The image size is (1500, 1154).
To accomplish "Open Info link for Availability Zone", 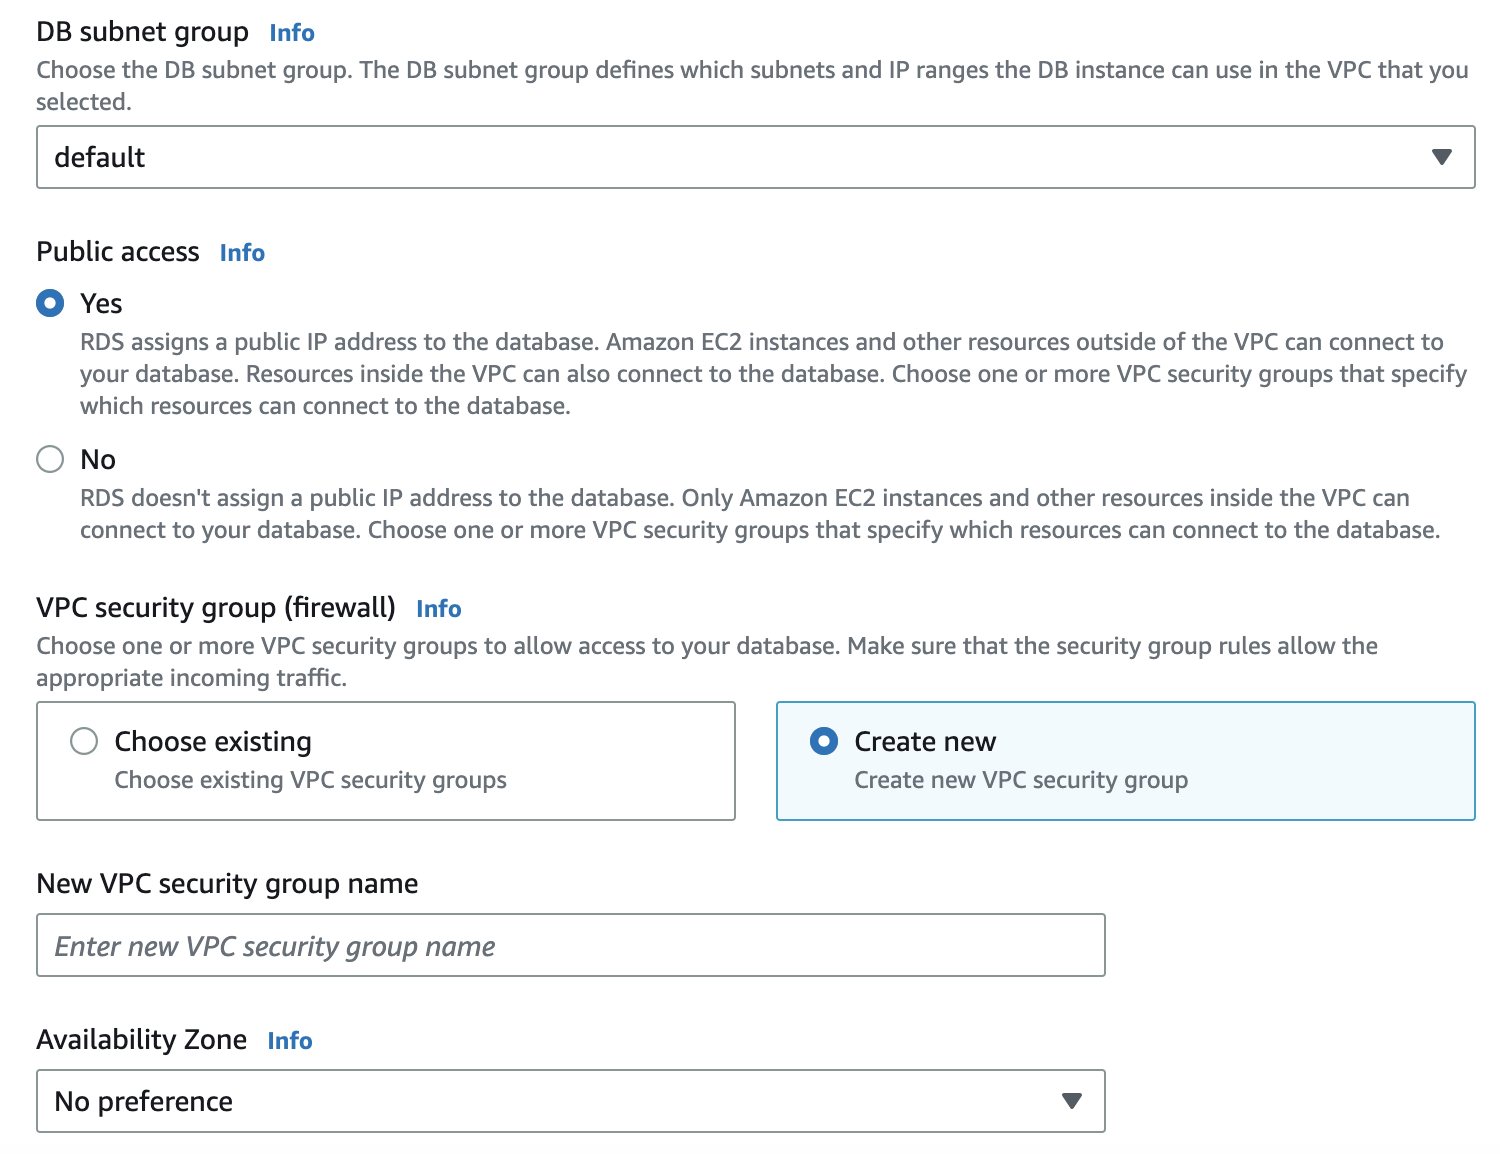I will point(290,1041).
